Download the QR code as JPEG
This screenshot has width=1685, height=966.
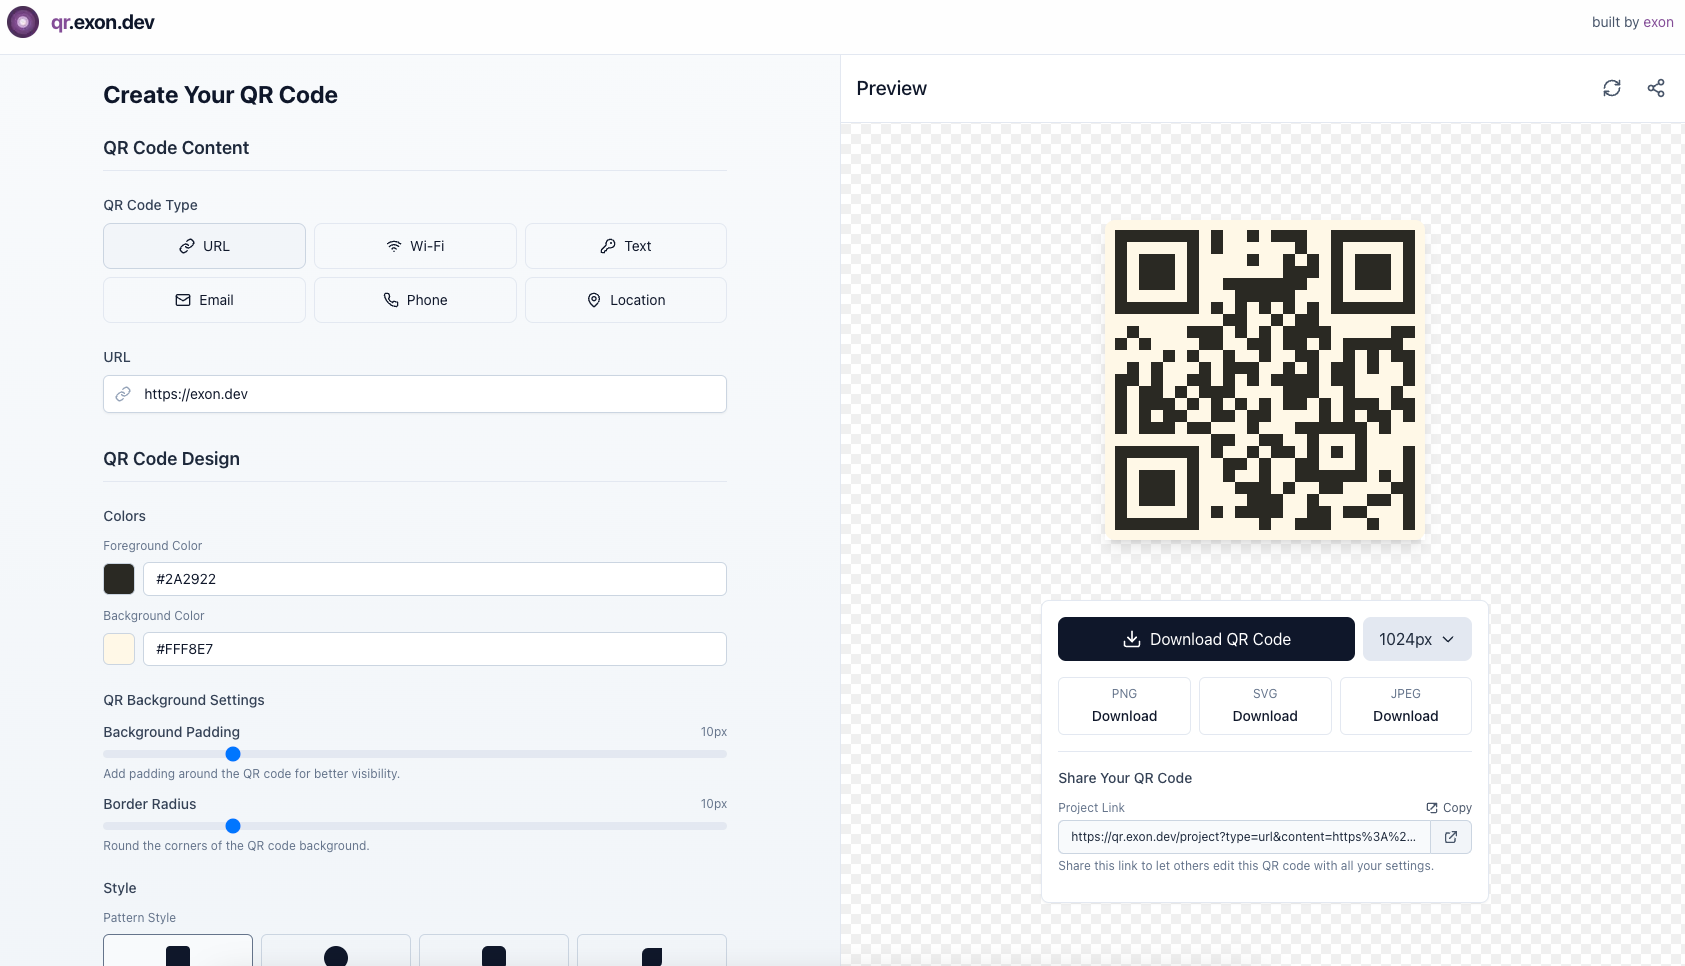1406,706
